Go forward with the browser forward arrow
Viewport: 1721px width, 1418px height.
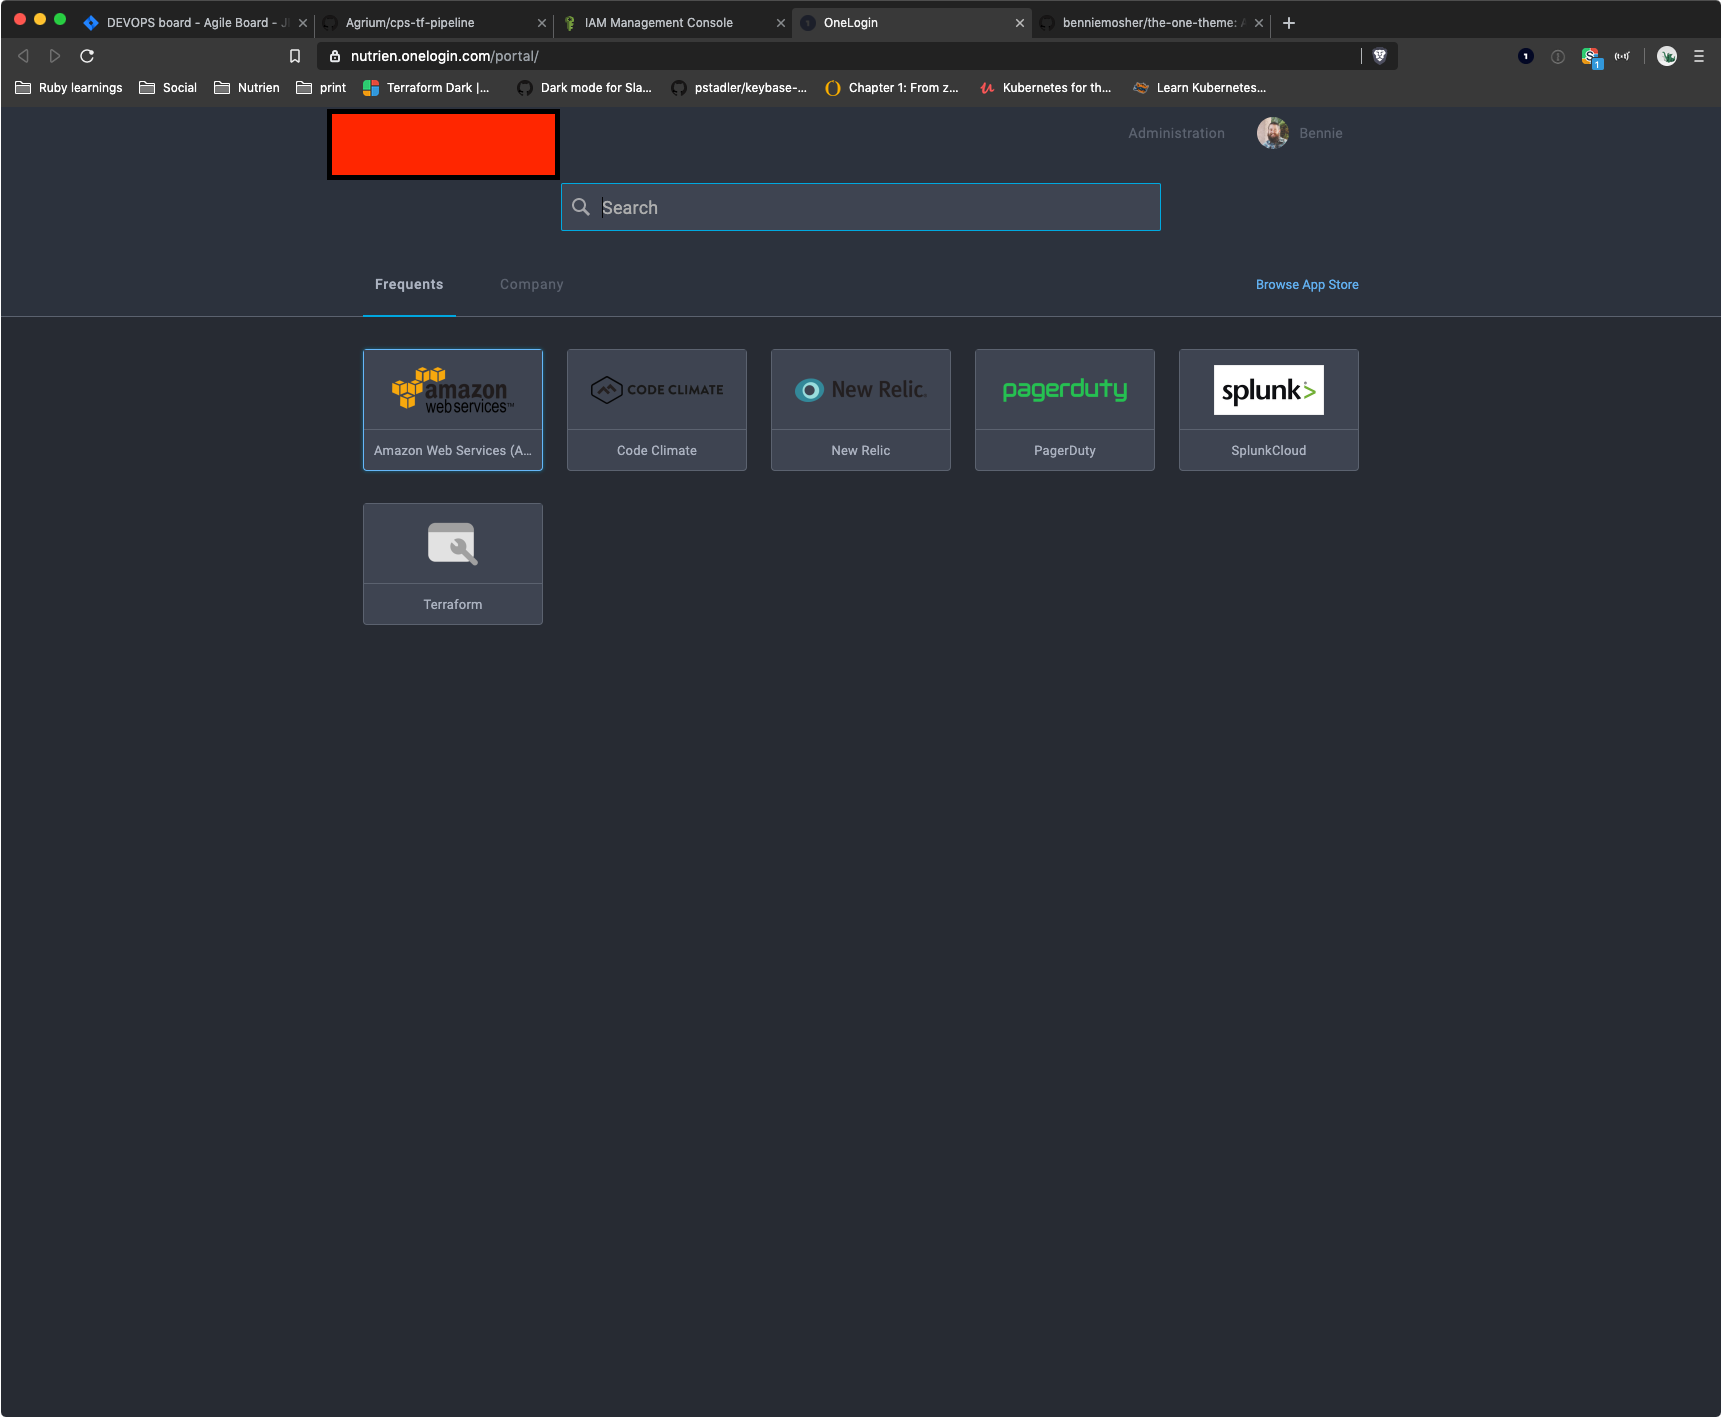point(55,56)
